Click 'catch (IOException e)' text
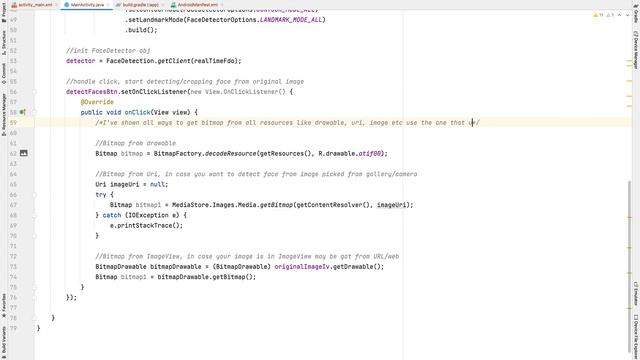The height and width of the screenshot is (360, 640). click(141, 215)
